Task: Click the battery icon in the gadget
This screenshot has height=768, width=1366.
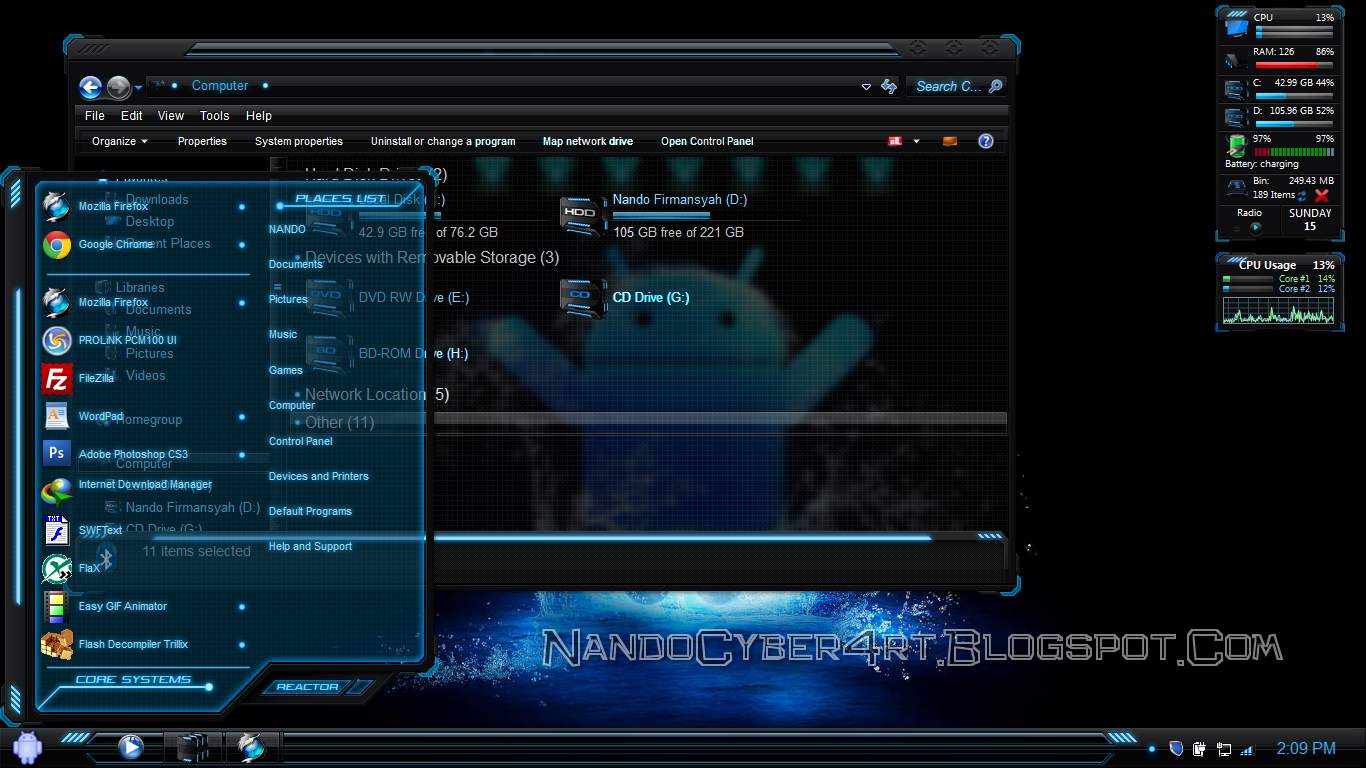Action: point(1237,145)
